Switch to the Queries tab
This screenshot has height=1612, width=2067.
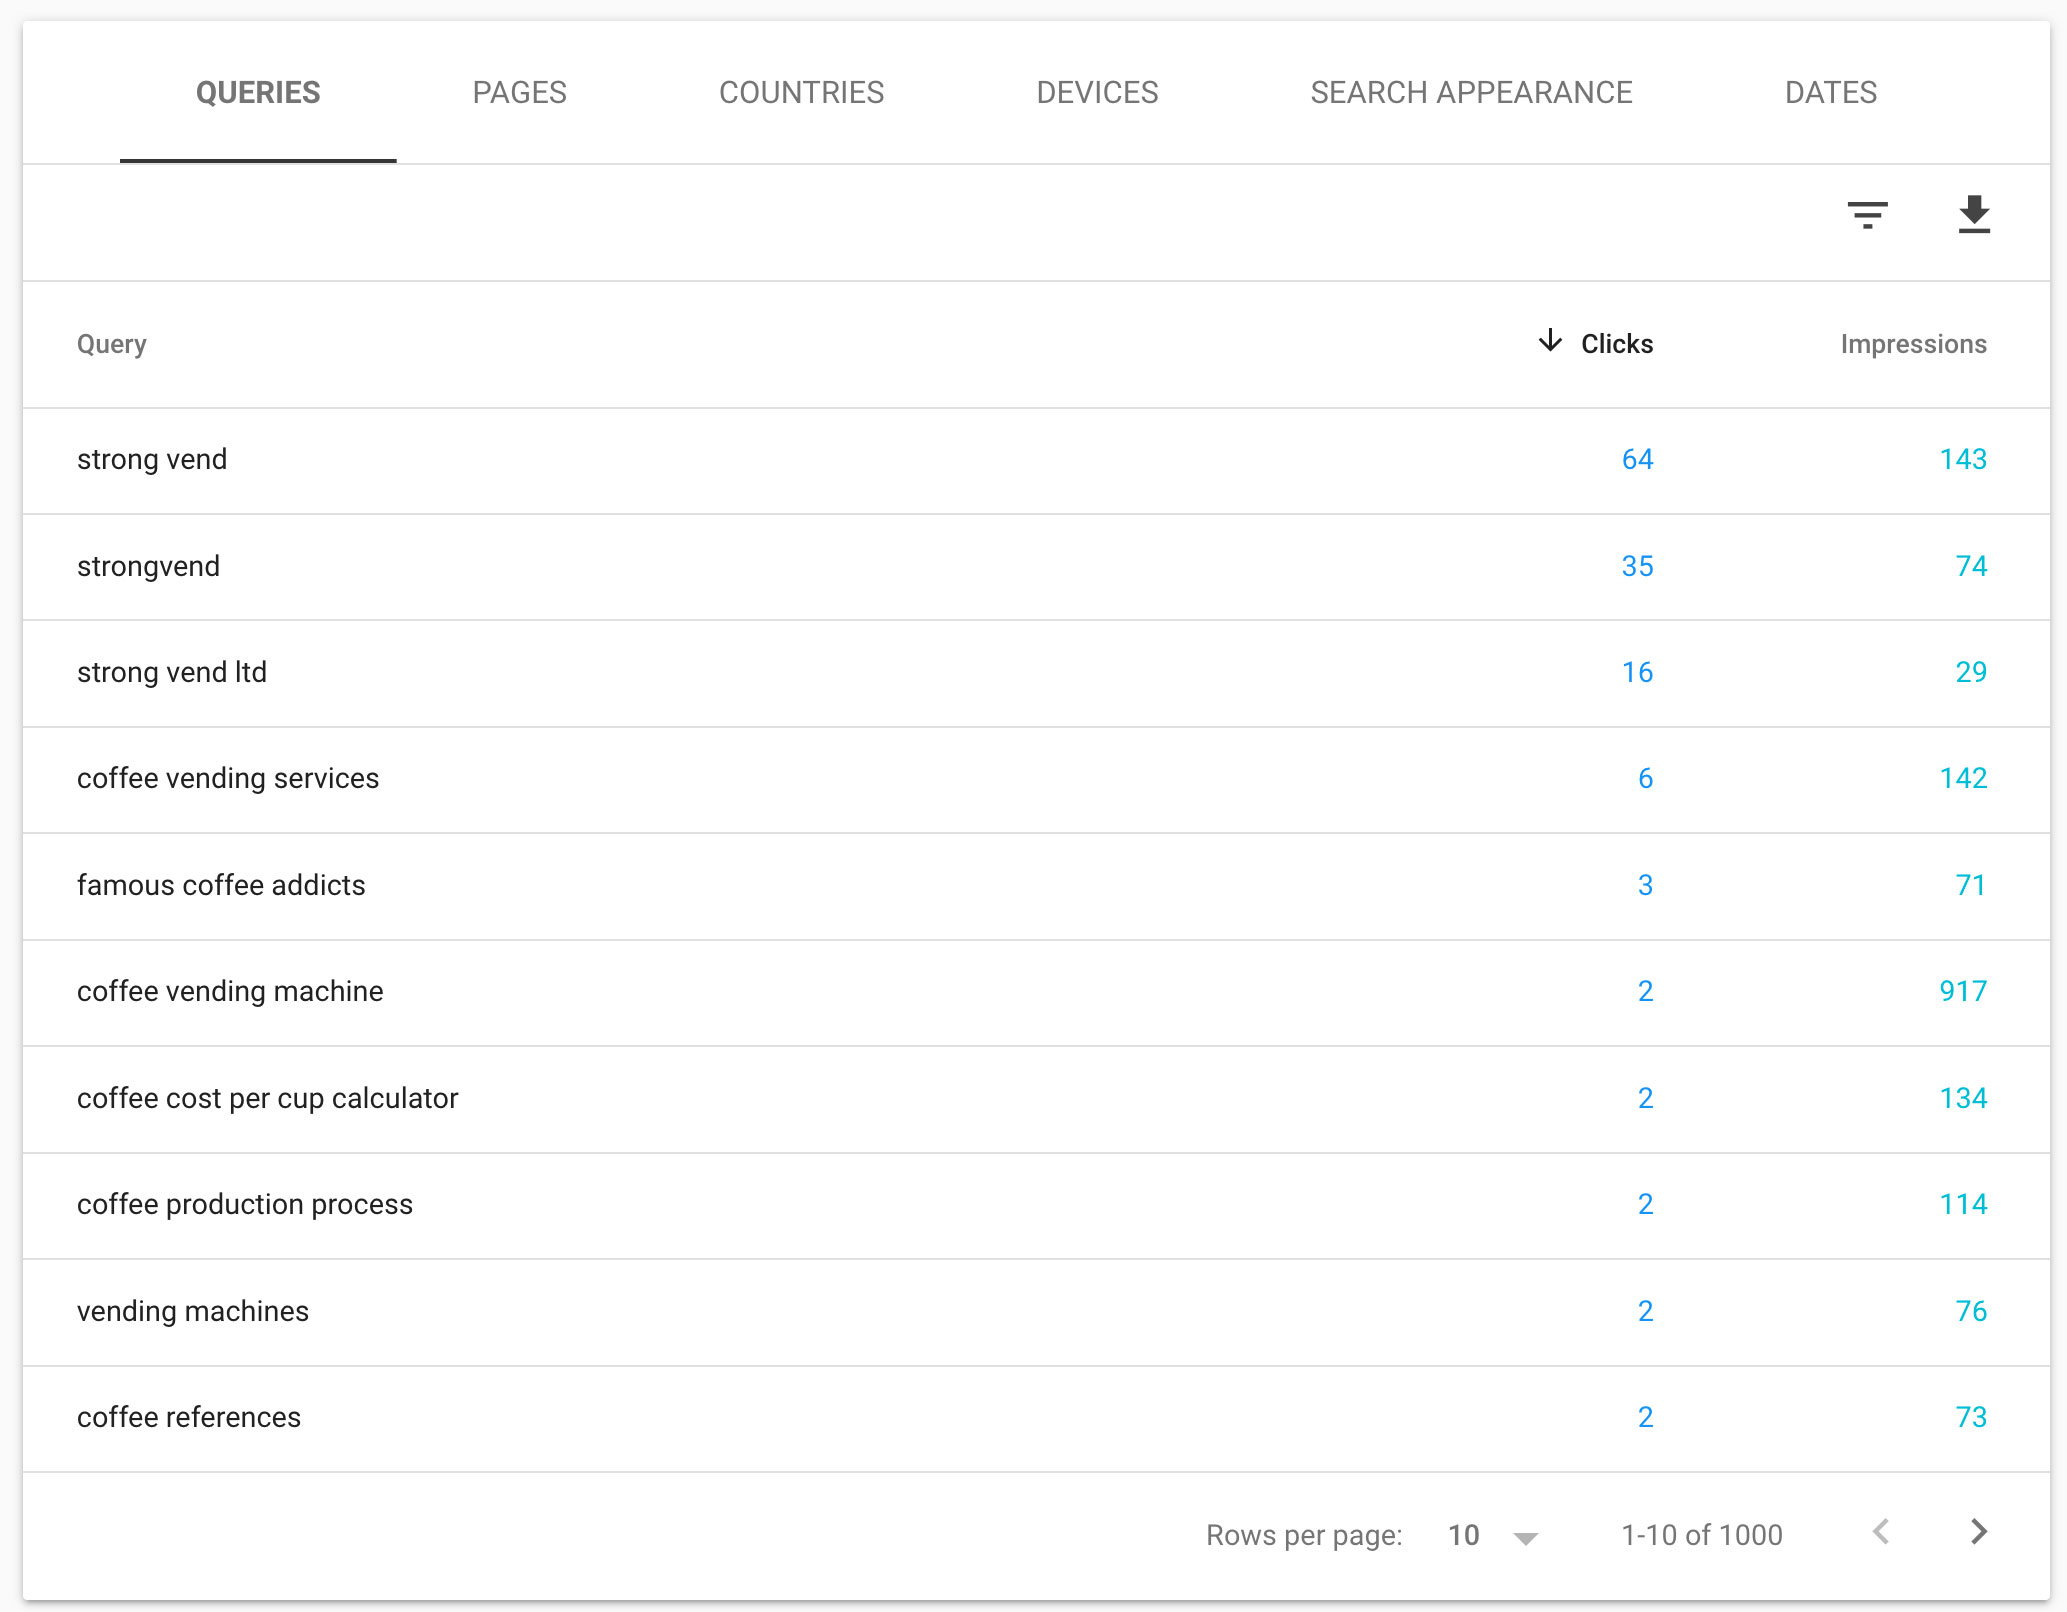point(258,92)
